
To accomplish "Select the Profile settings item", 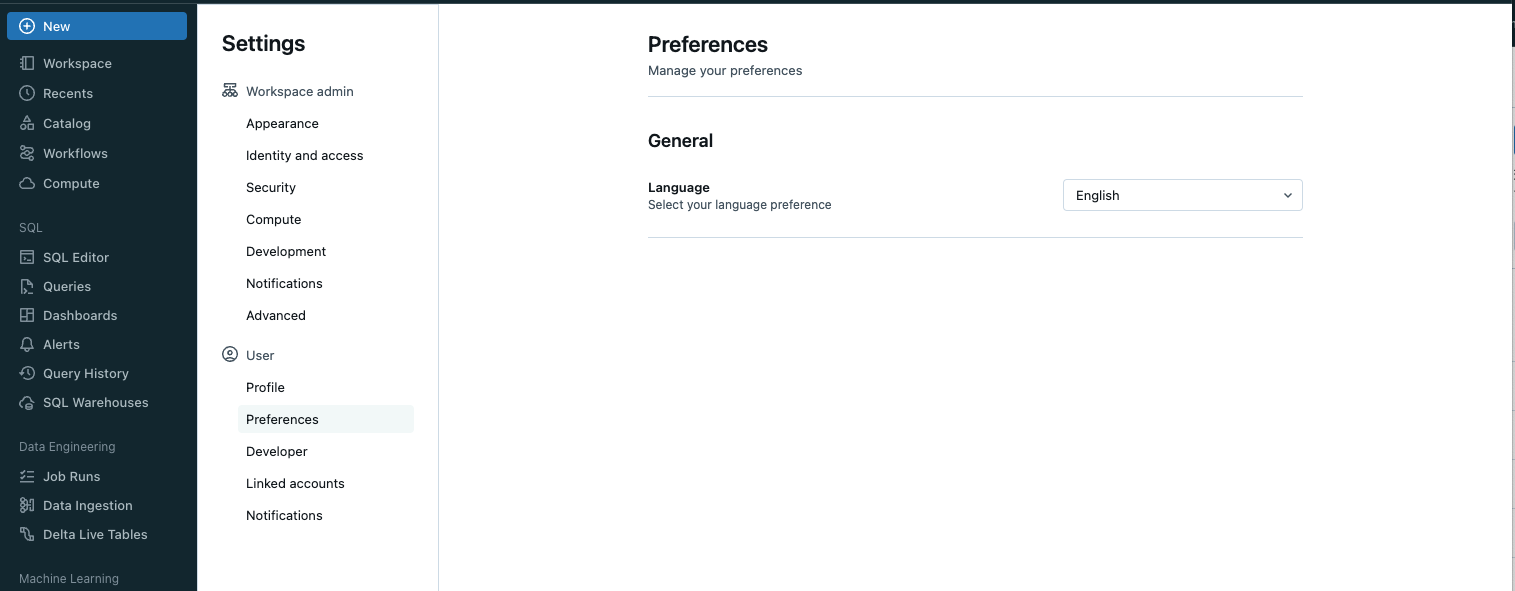I will click(x=265, y=387).
